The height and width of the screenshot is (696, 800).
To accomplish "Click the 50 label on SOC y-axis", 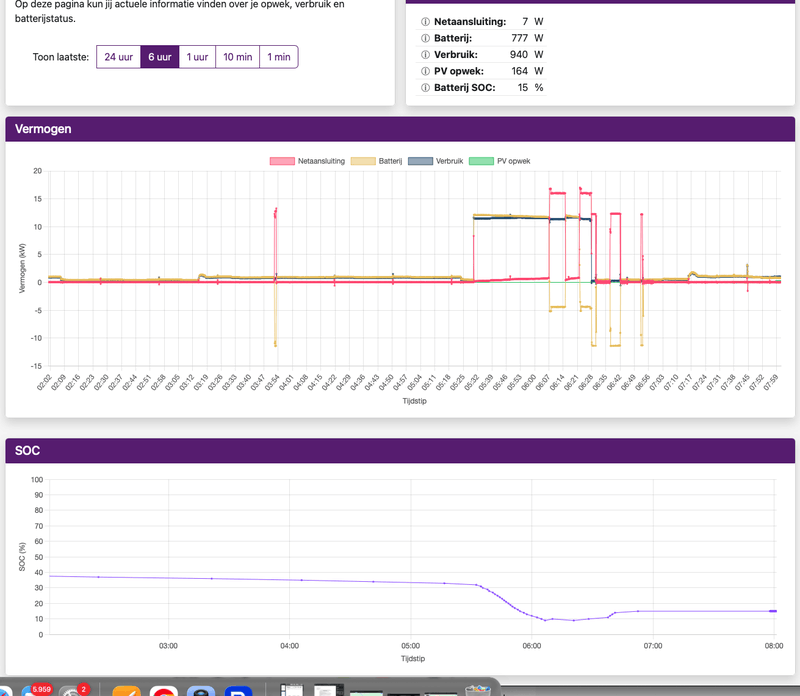I will 39,557.
